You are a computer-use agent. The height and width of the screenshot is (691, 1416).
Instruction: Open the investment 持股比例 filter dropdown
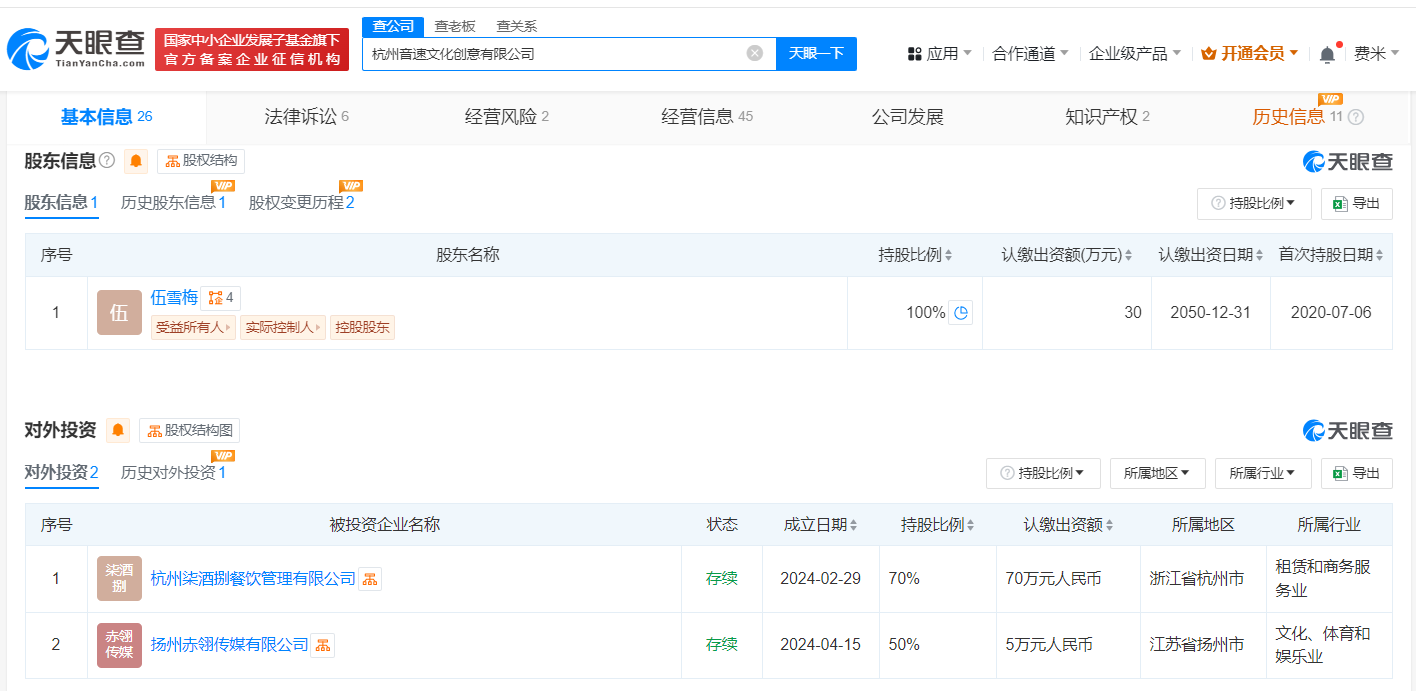1043,473
